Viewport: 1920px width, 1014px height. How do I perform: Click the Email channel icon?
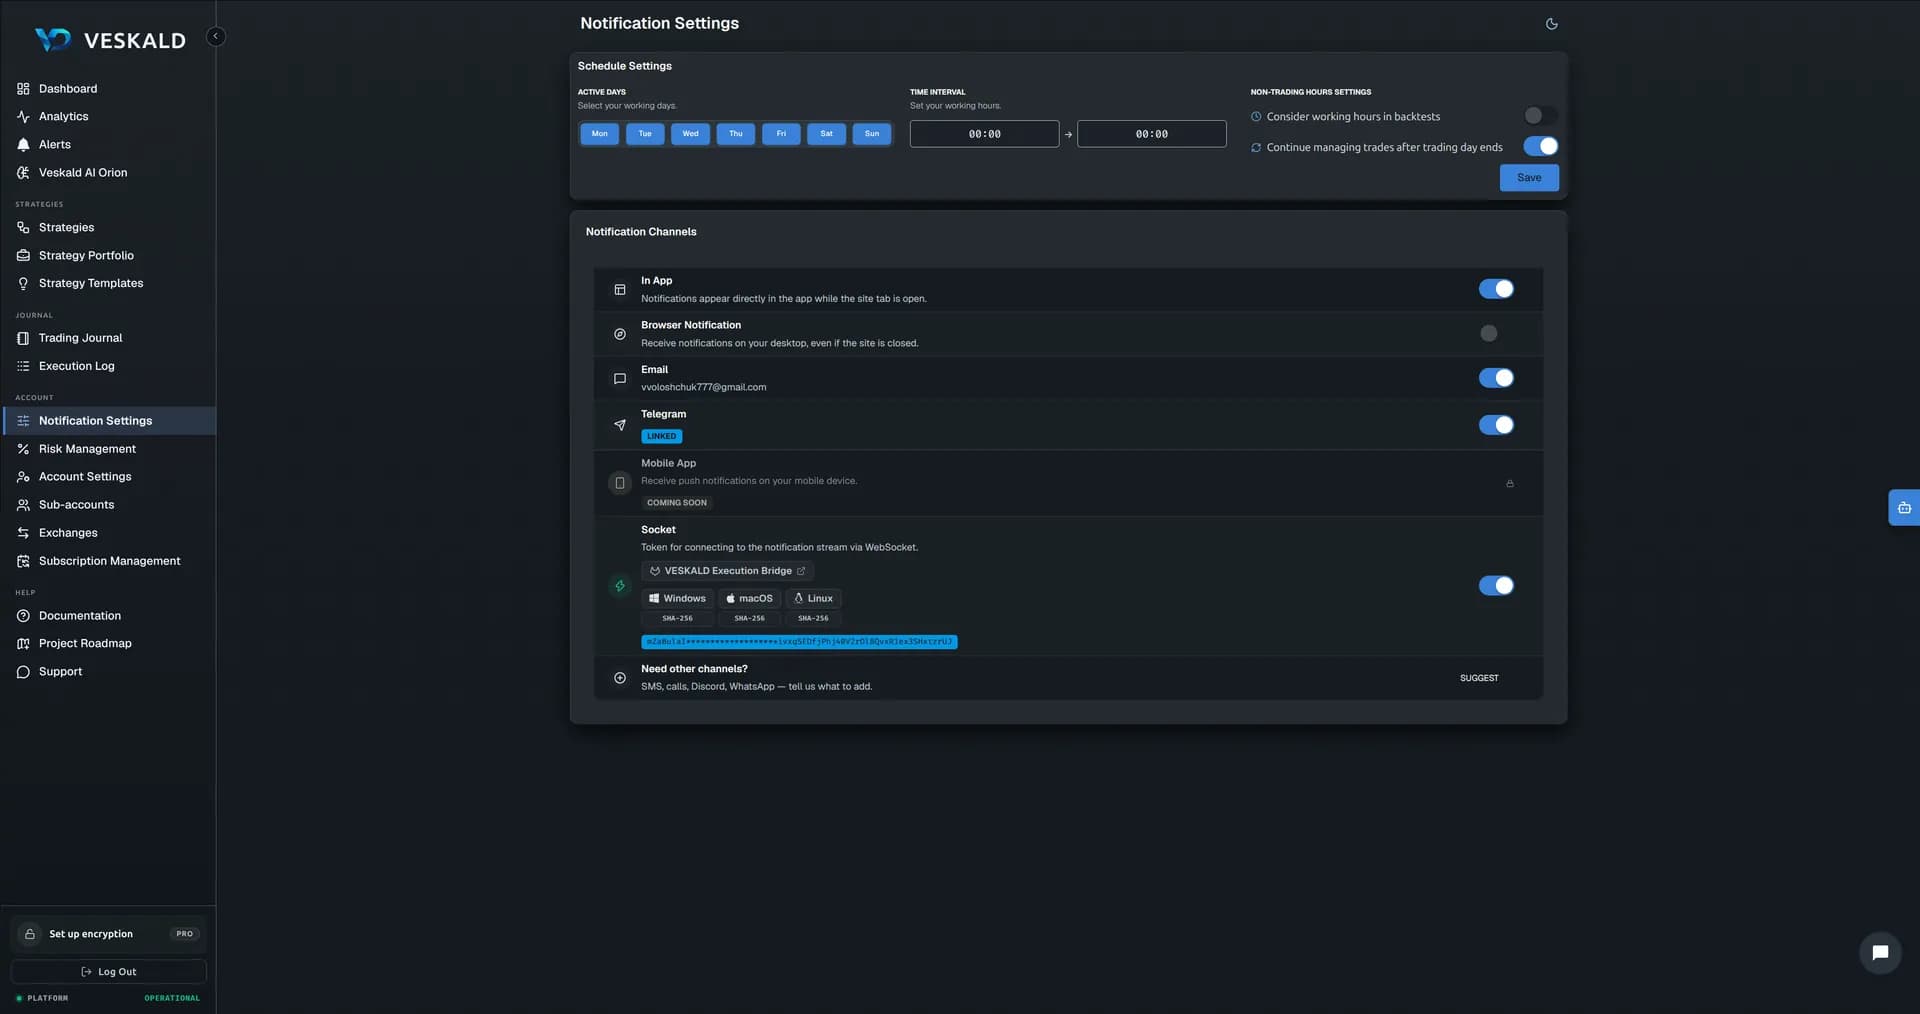(x=620, y=379)
